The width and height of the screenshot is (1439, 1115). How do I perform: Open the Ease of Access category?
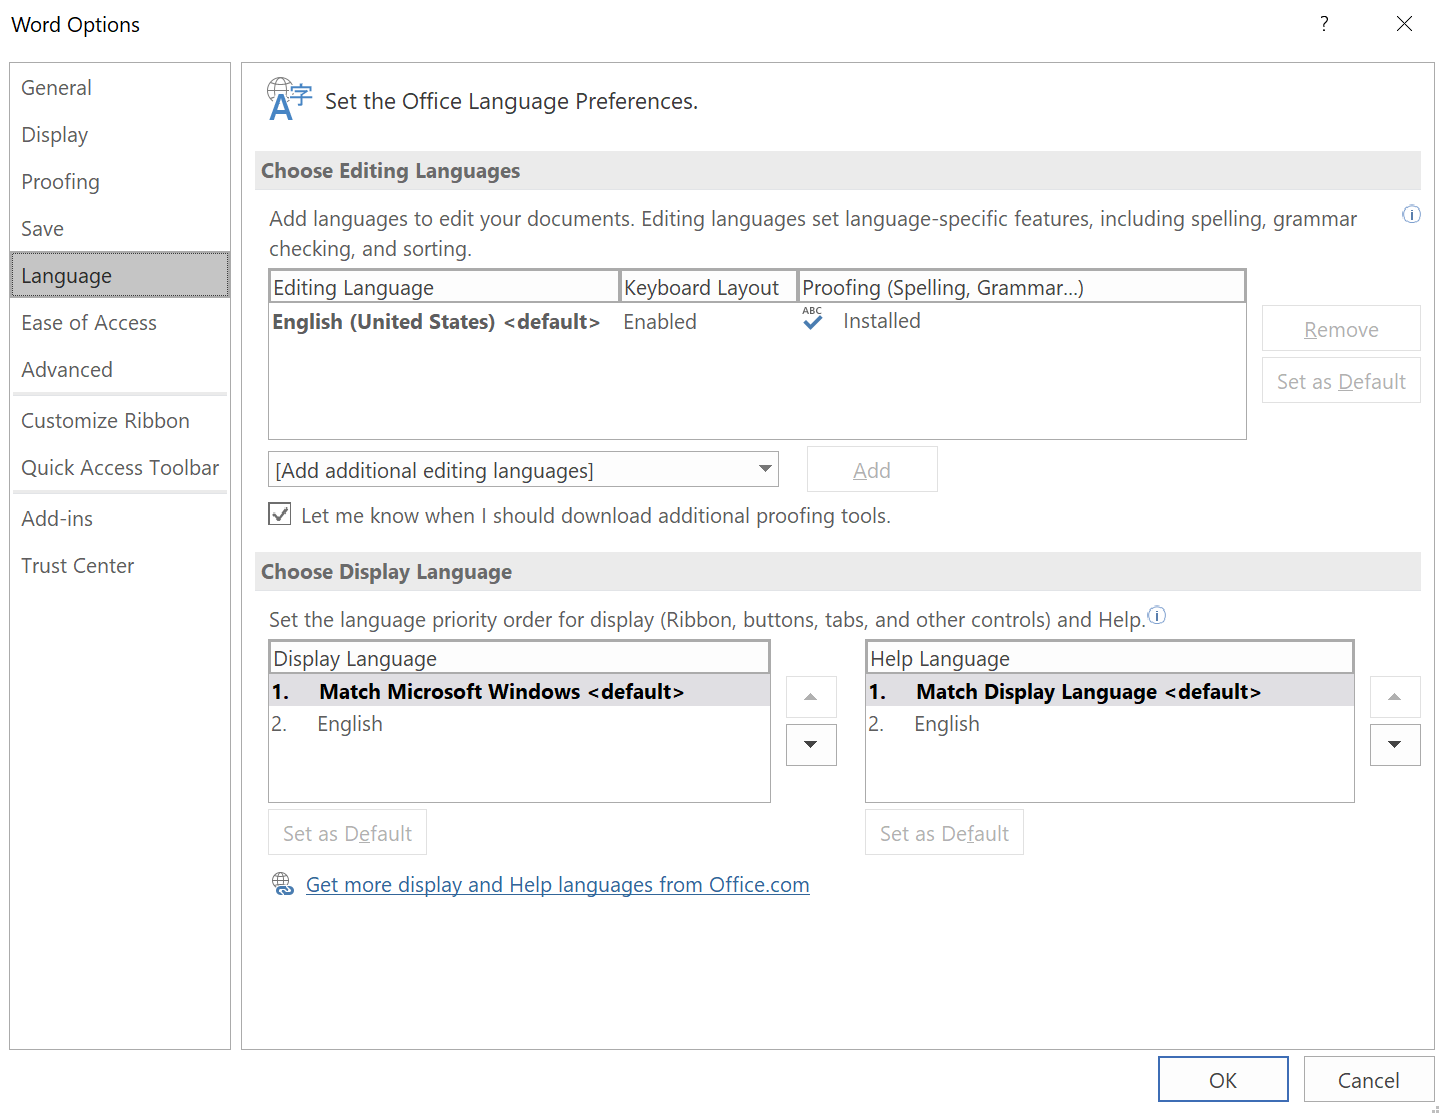[120, 323]
